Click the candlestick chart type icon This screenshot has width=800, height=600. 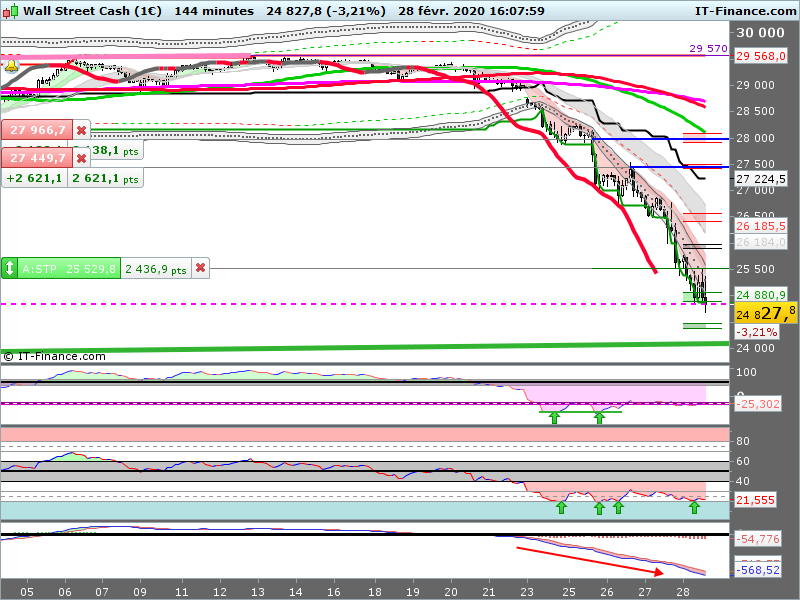tap(10, 11)
